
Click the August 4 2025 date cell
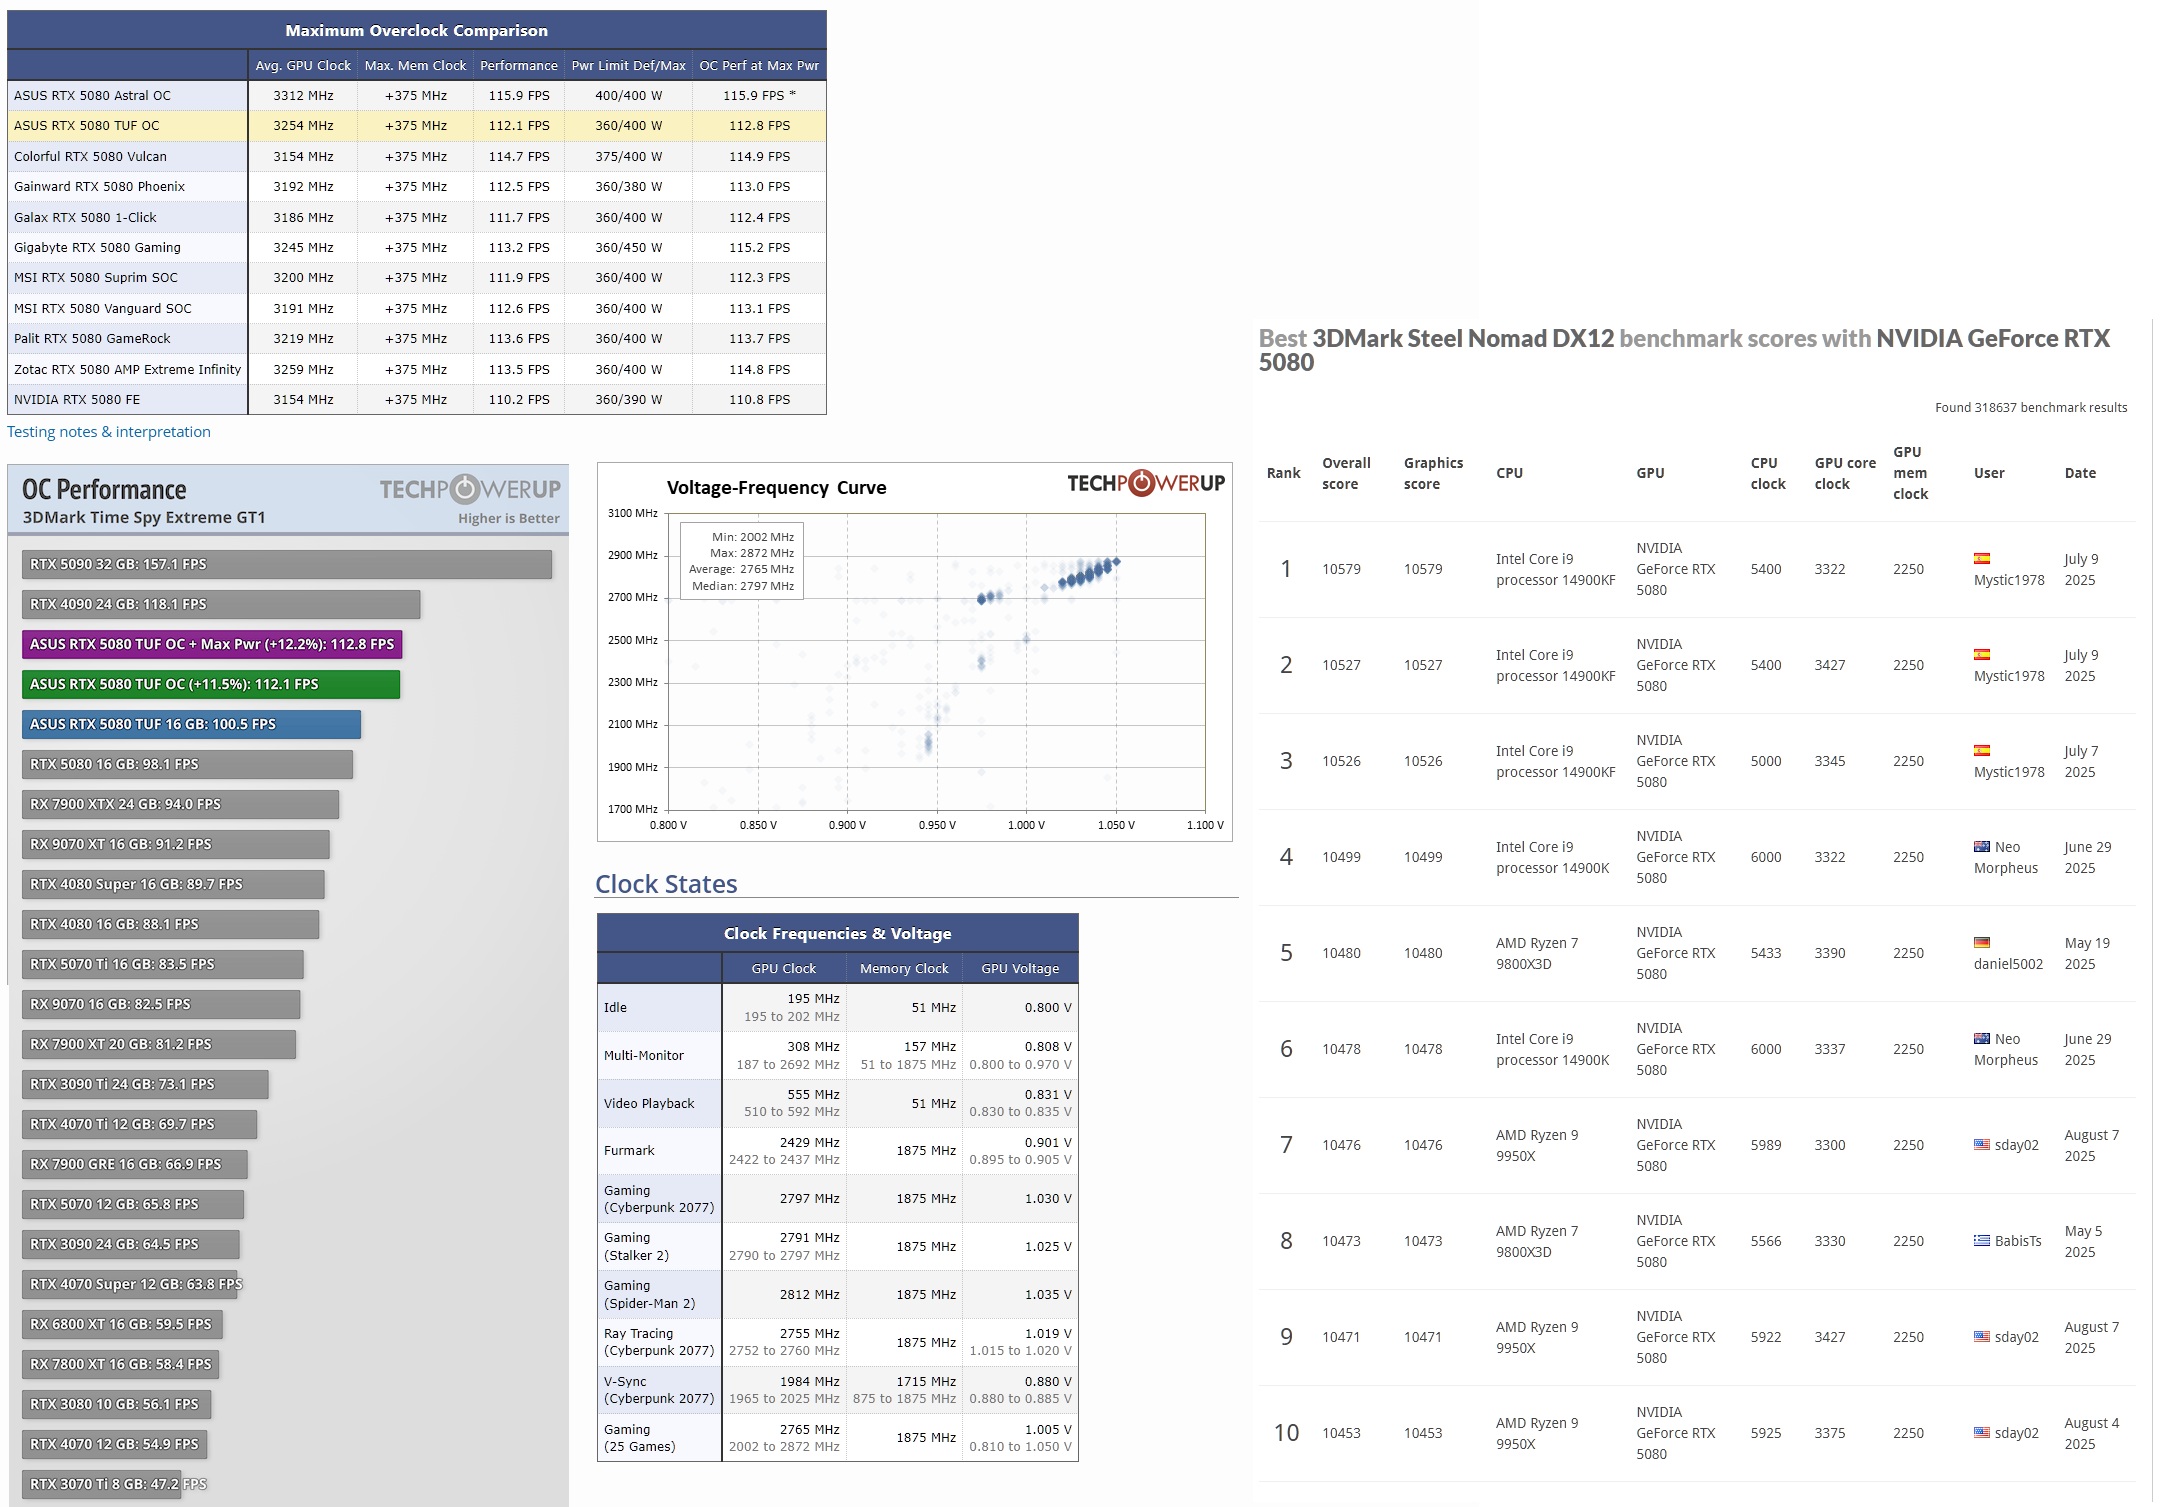tap(2091, 1433)
